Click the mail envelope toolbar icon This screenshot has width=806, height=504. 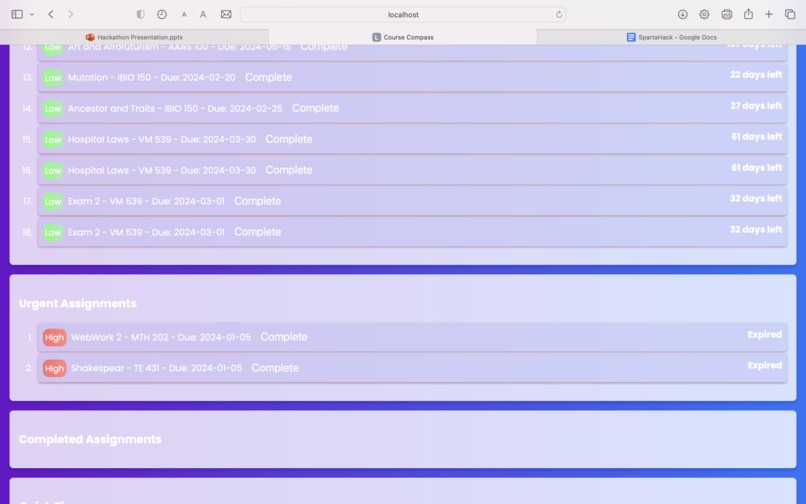(x=226, y=14)
